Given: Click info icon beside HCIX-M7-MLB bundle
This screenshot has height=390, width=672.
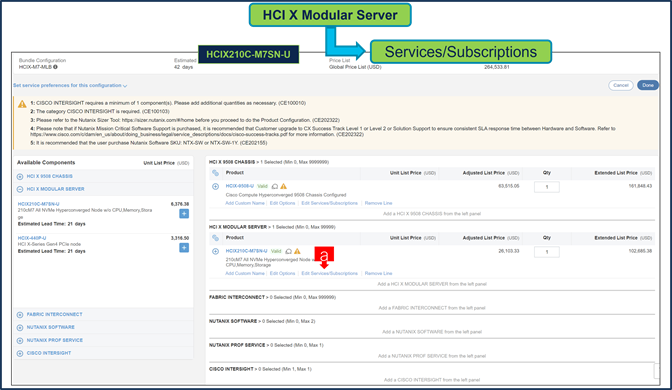Looking at the screenshot, I should tap(55, 67).
